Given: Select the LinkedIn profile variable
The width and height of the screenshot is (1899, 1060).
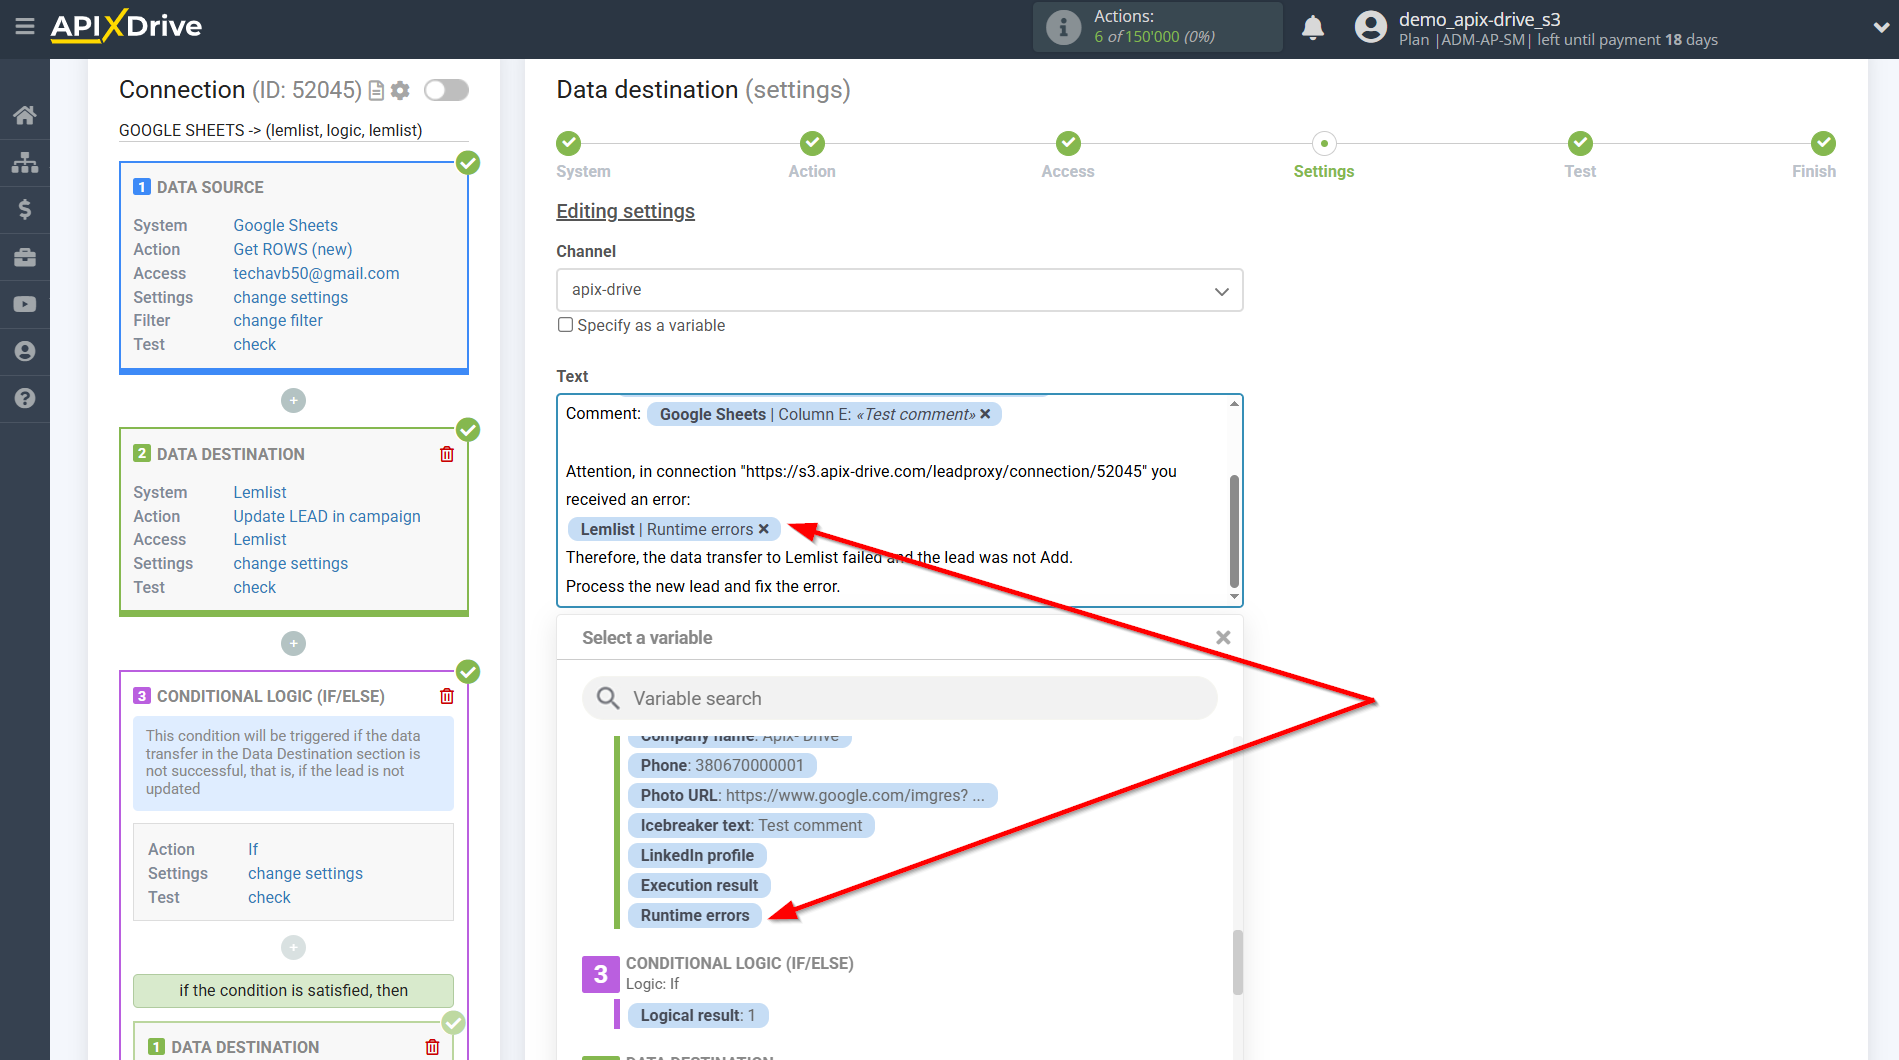Looking at the screenshot, I should click(697, 855).
